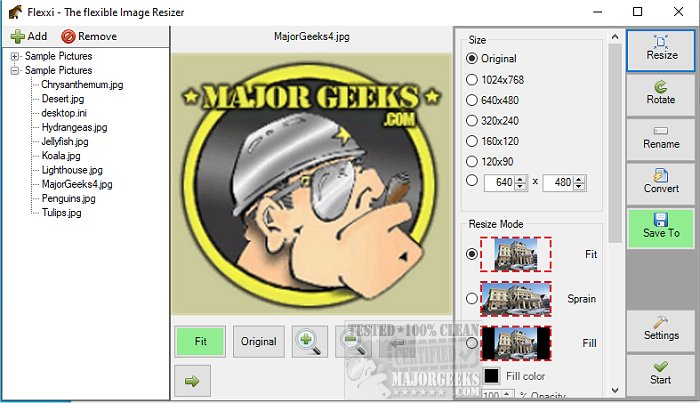700x403 pixels.
Task: Decrease the custom width value
Action: click(x=520, y=186)
